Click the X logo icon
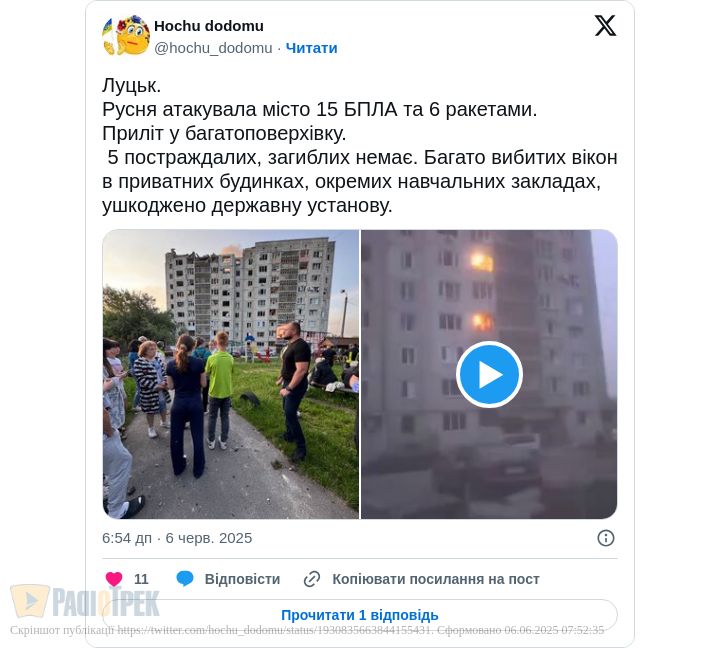720x648 pixels. [x=605, y=25]
